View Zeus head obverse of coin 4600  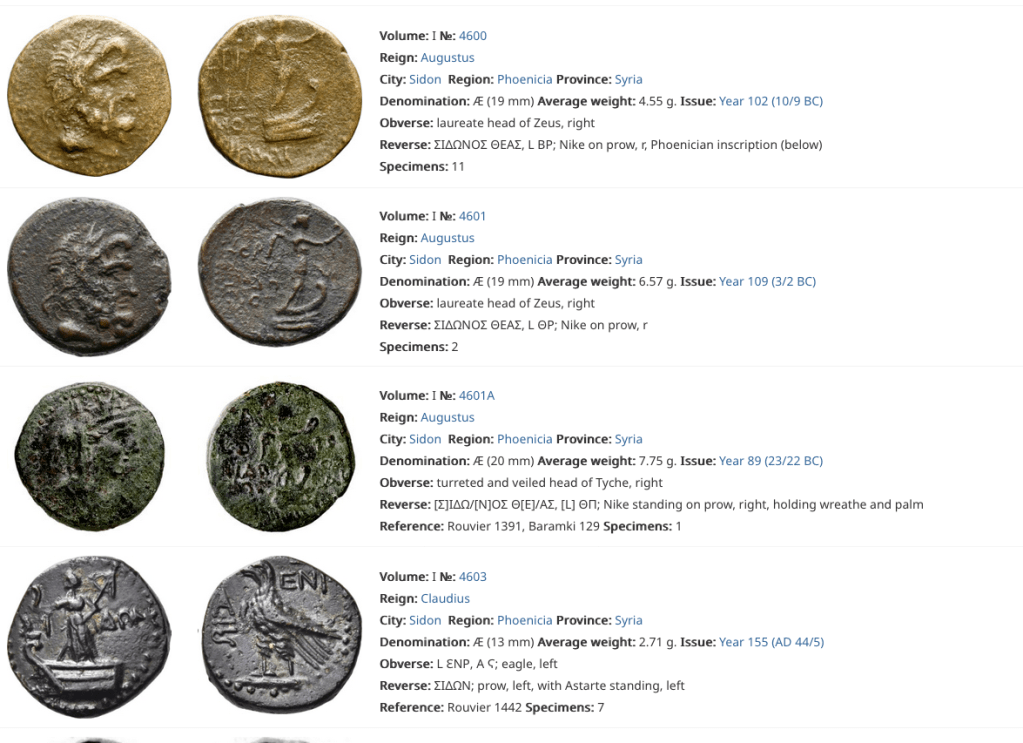tap(89, 96)
